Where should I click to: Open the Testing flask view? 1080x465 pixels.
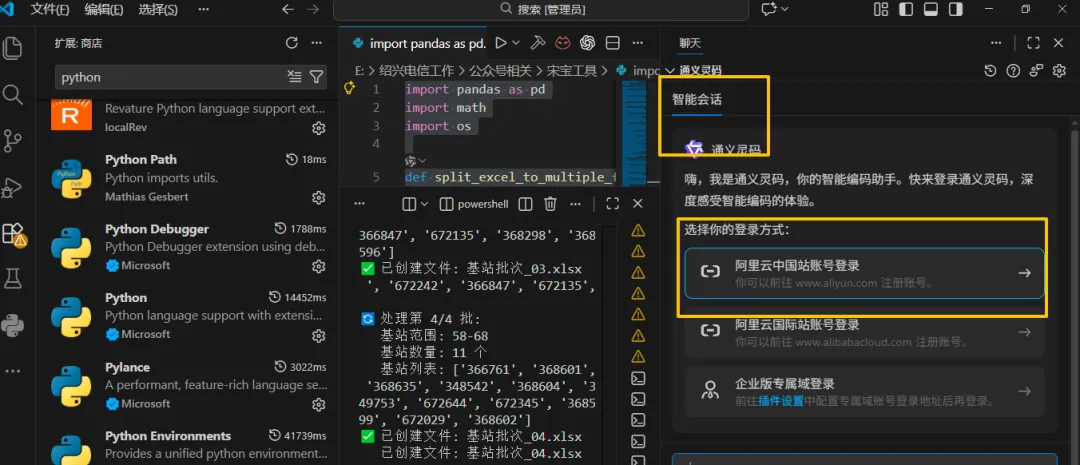coord(12,278)
